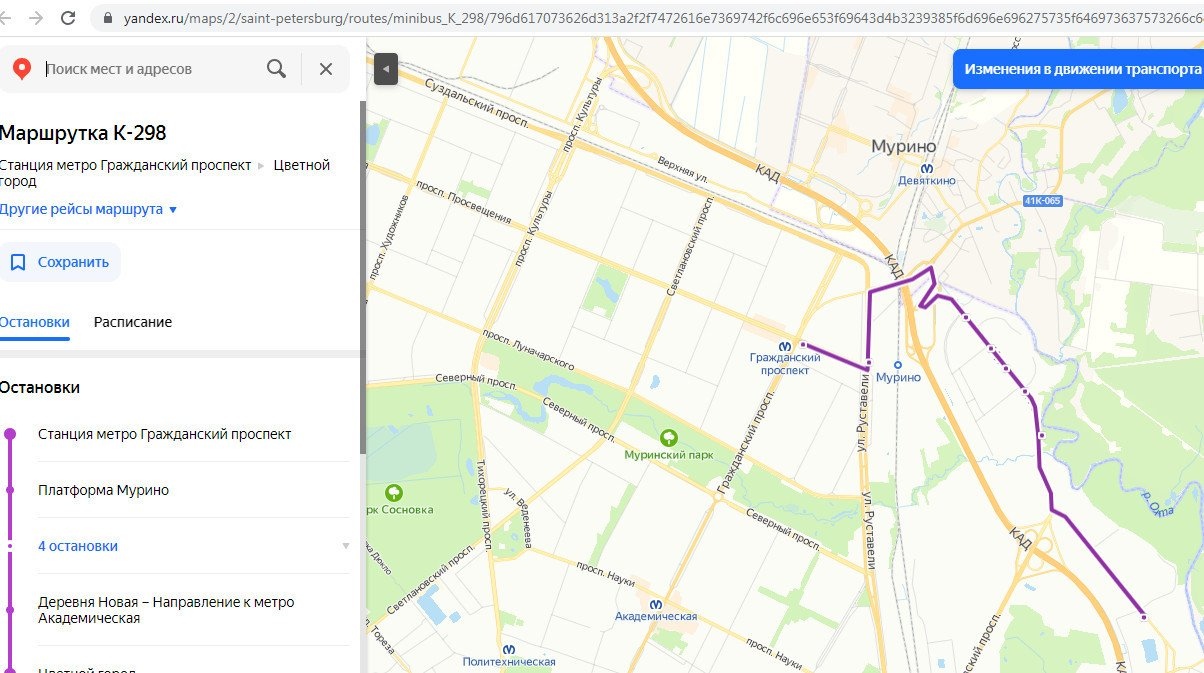Click the Девяткино metro station icon

927,169
